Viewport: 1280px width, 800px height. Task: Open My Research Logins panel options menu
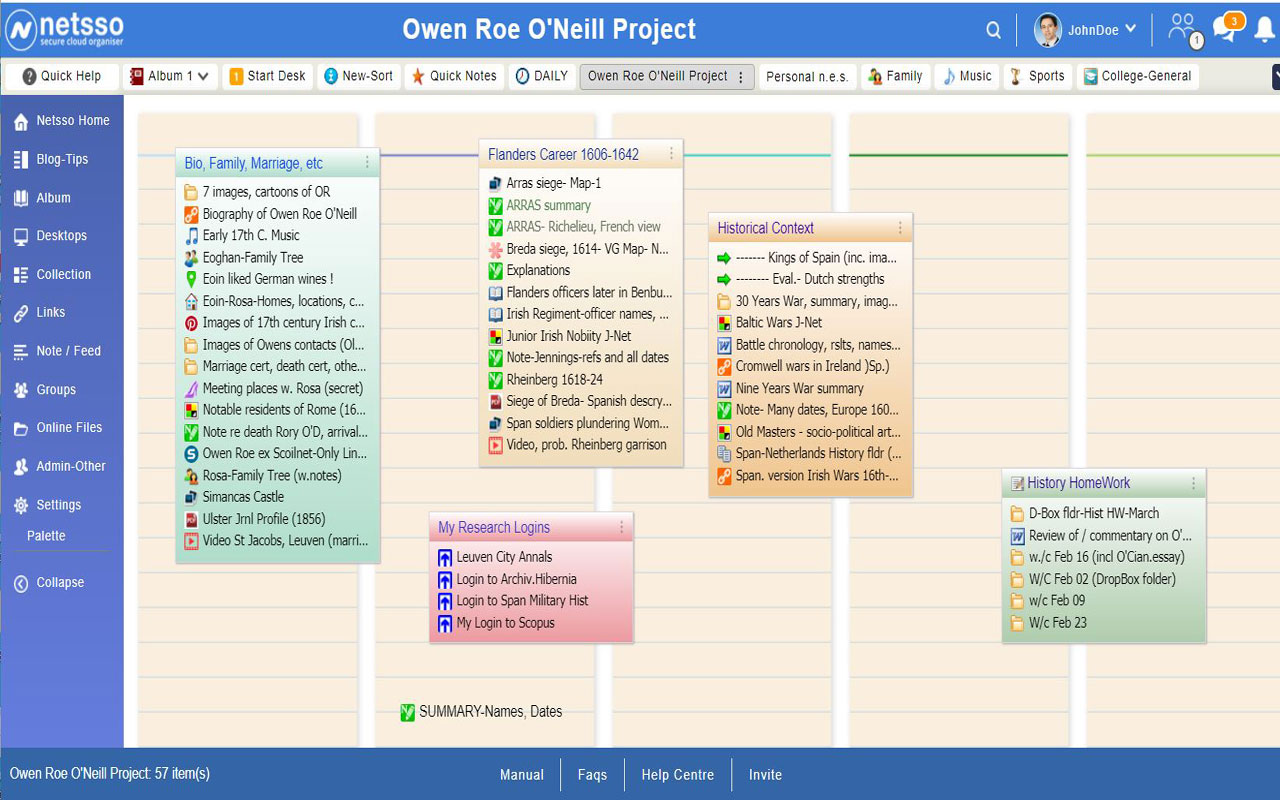(621, 527)
